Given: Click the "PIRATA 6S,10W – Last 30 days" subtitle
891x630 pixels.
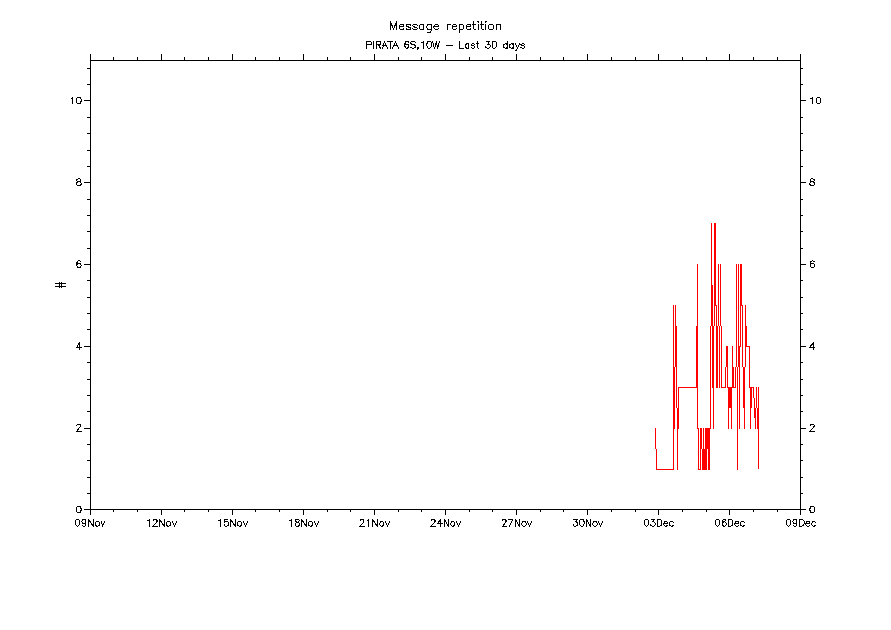Looking at the screenshot, I should point(445,45).
